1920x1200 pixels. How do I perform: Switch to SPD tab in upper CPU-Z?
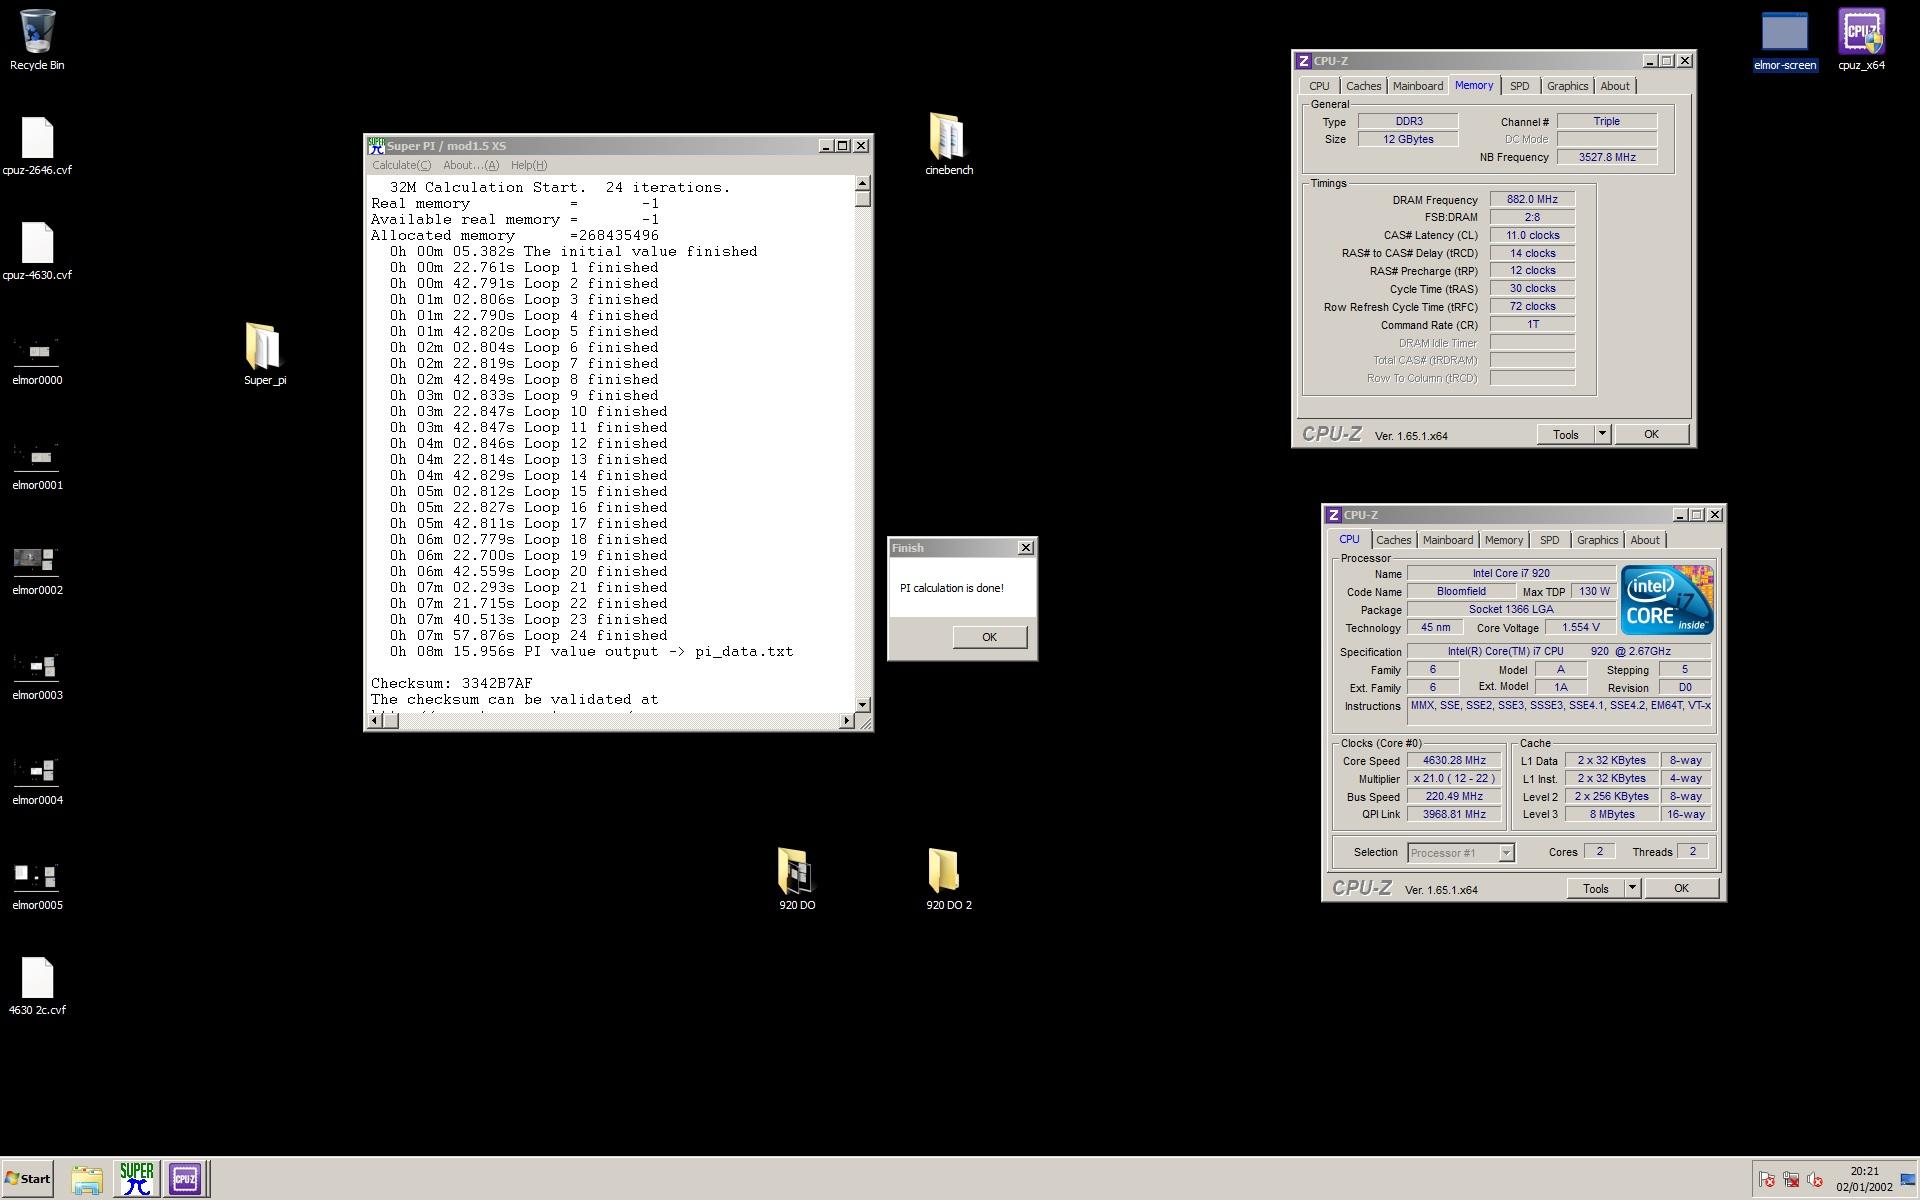[x=1519, y=86]
